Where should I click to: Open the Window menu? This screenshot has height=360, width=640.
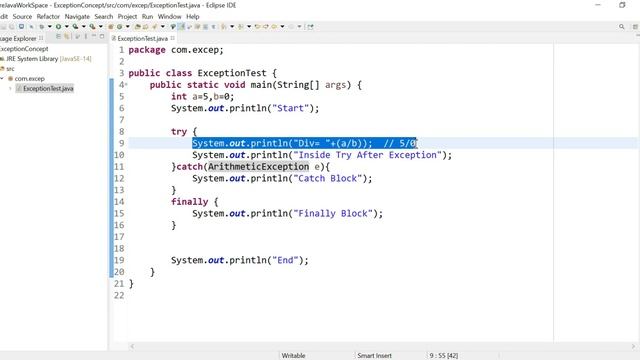(x=169, y=16)
